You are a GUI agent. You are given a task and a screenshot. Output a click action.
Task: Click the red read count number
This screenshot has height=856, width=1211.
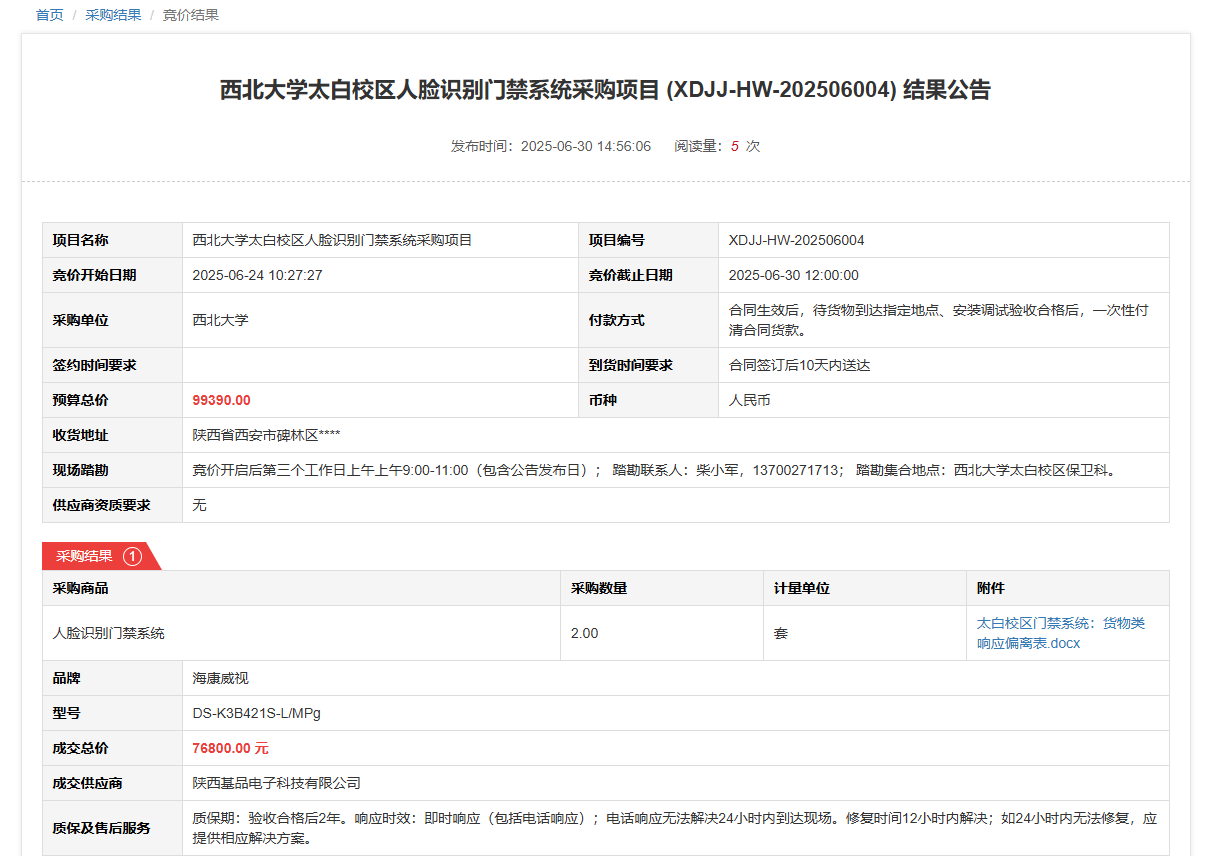coord(734,146)
